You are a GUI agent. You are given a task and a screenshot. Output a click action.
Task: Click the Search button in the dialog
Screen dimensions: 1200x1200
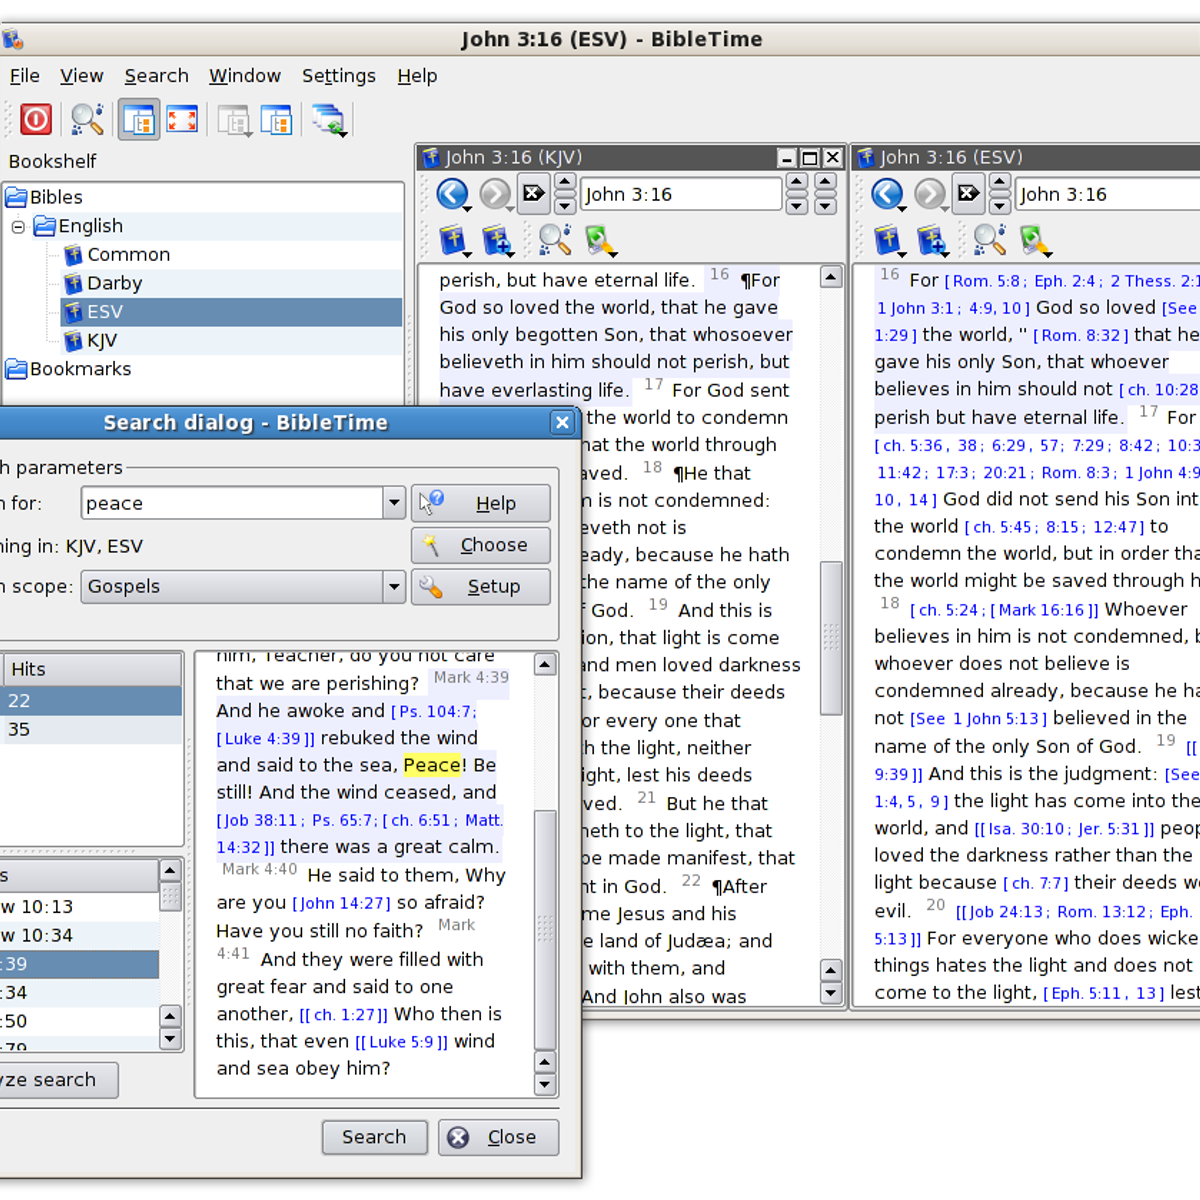375,1137
